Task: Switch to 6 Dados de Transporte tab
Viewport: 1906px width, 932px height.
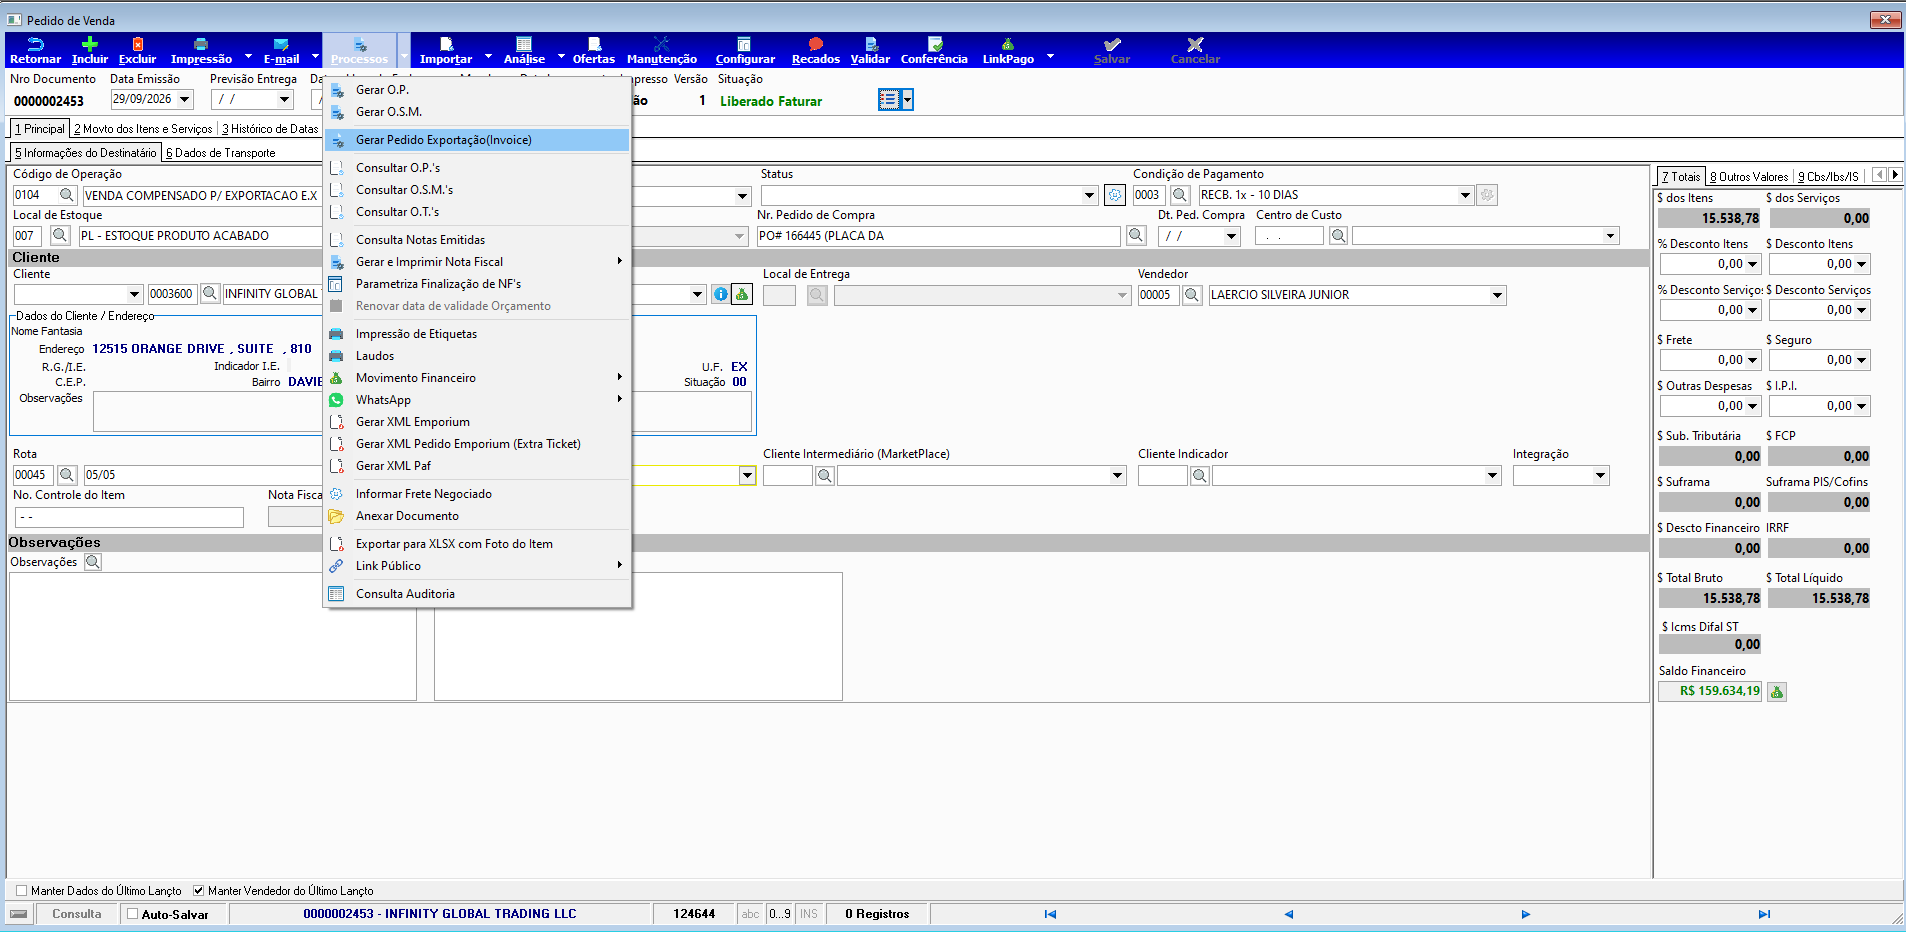Action: pos(220,153)
